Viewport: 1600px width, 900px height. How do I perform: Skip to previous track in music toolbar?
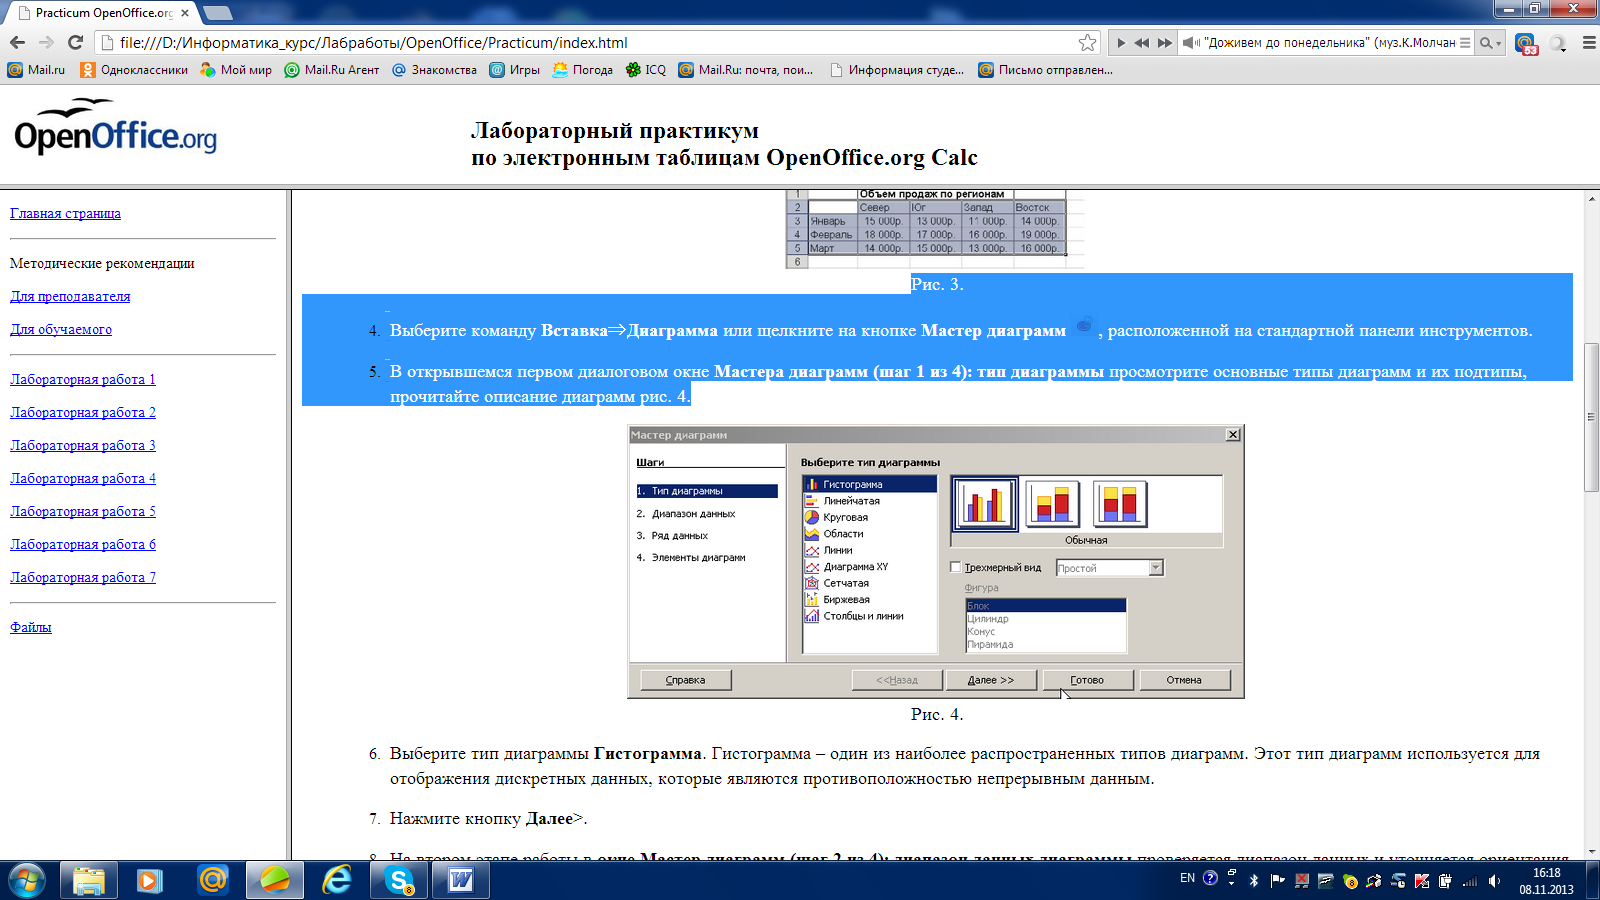1142,43
